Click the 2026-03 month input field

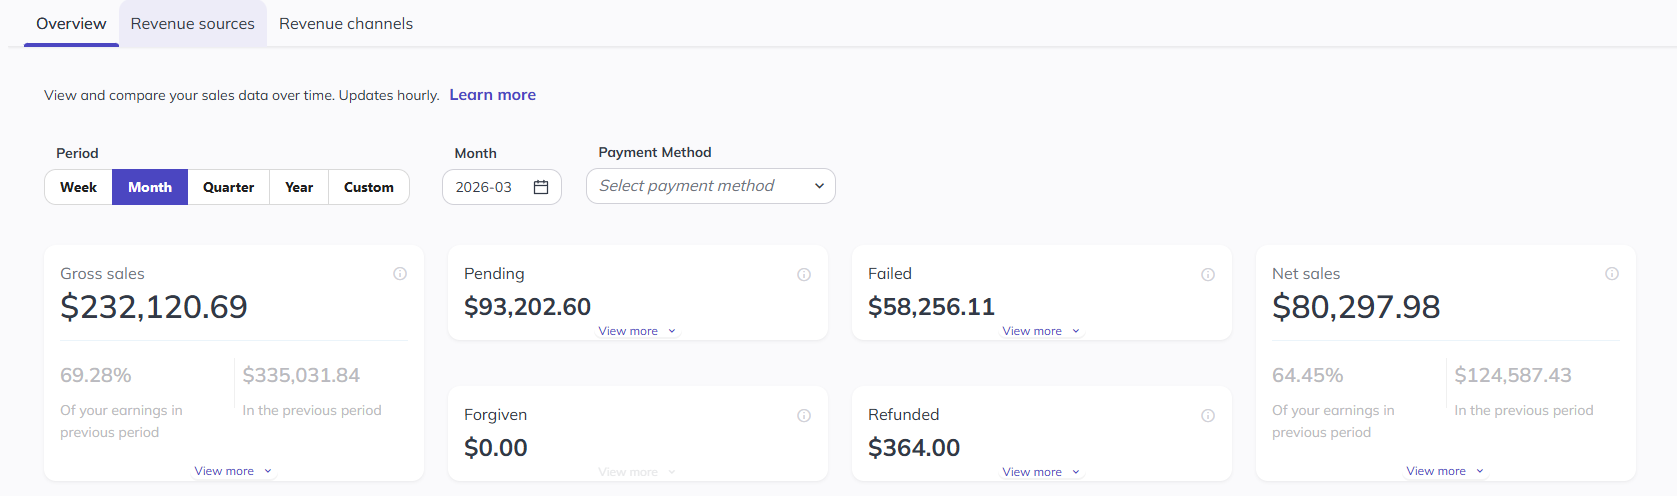pyautogui.click(x=502, y=187)
